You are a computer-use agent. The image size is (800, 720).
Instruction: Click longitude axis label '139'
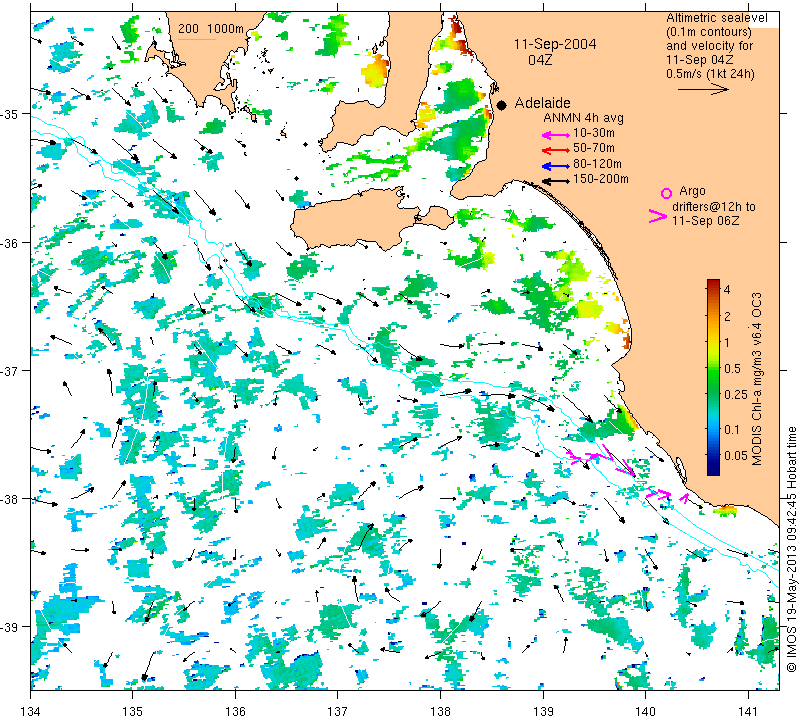[x=543, y=710]
